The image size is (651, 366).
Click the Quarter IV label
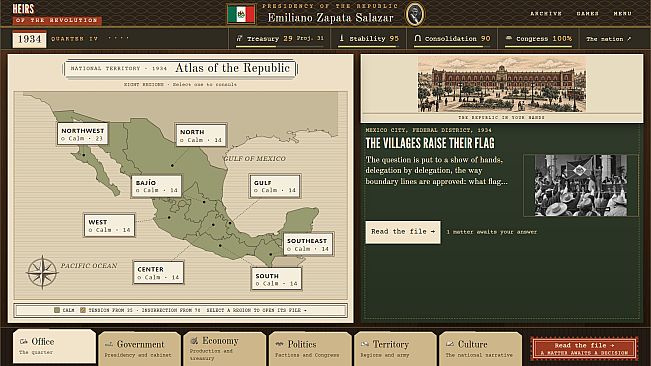74,39
